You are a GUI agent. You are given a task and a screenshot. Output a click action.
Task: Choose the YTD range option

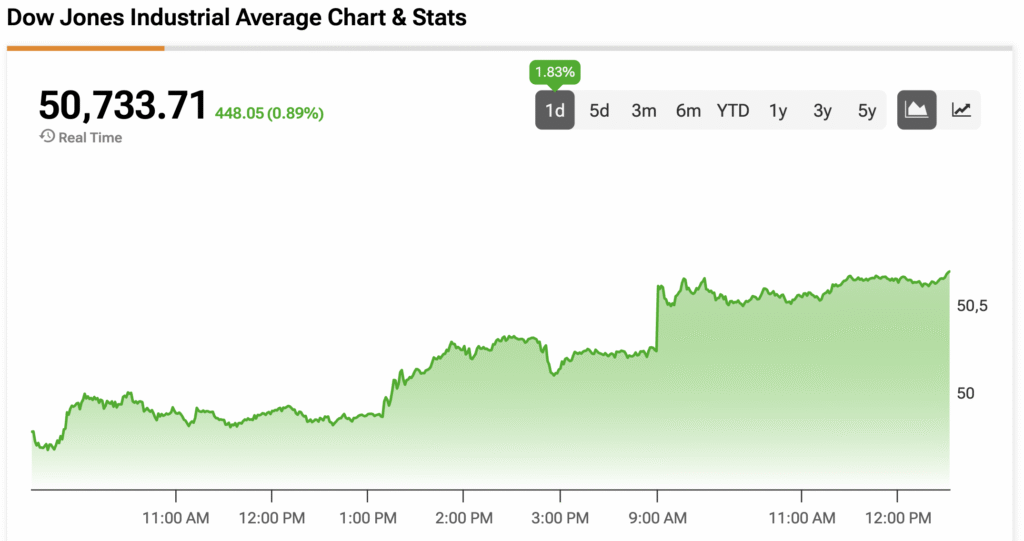point(733,110)
